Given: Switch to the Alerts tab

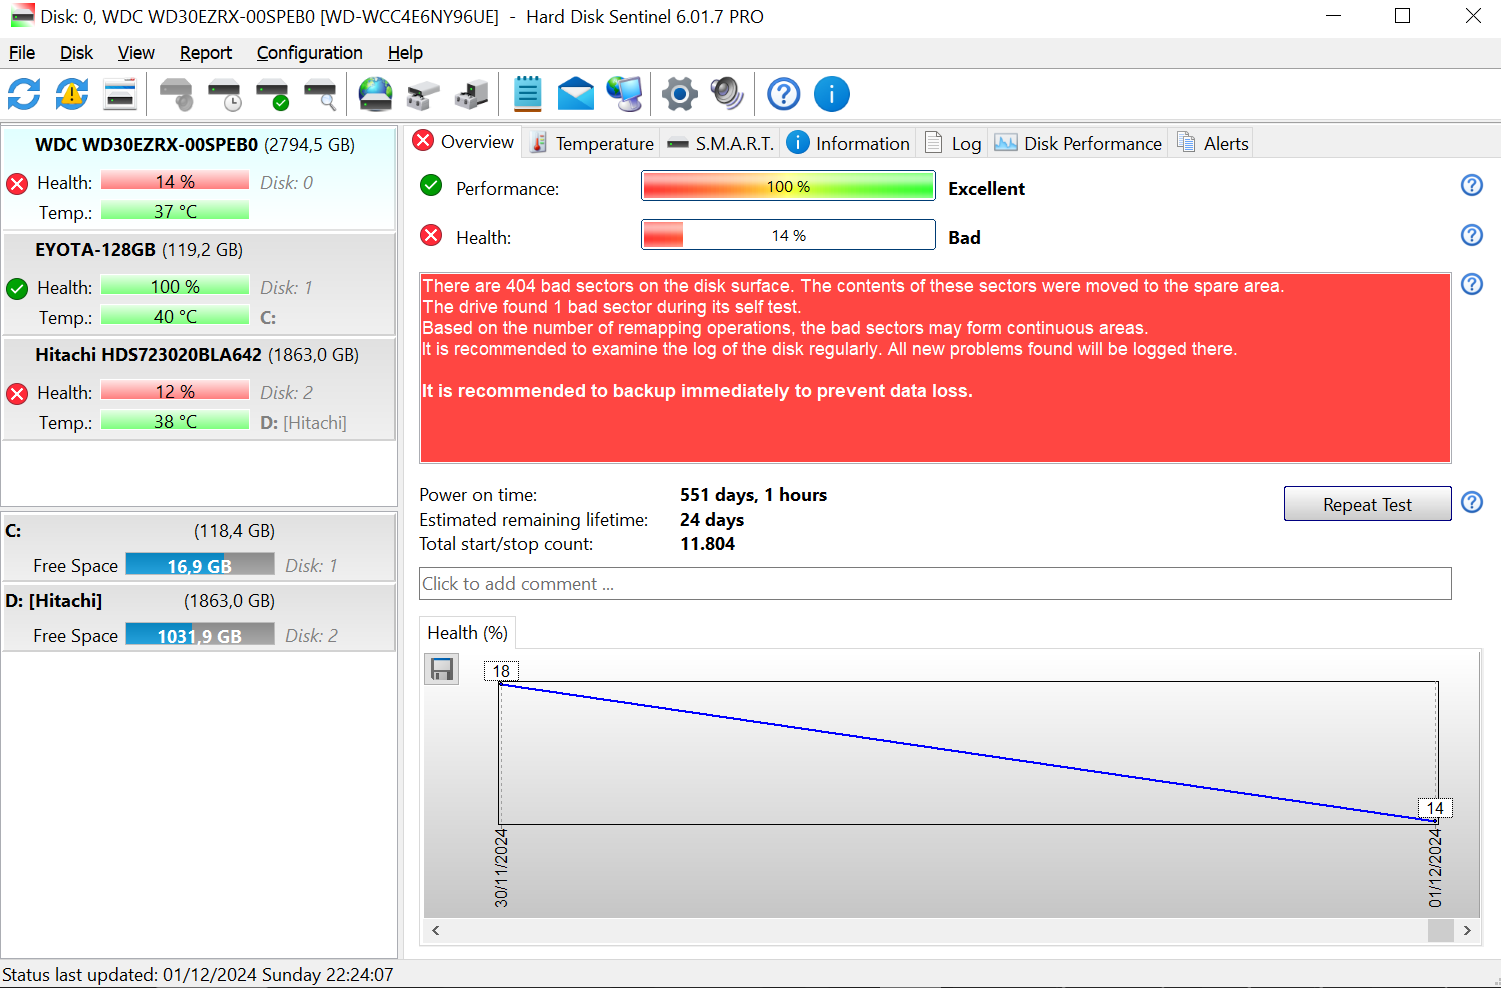Looking at the screenshot, I should click(x=1212, y=143).
